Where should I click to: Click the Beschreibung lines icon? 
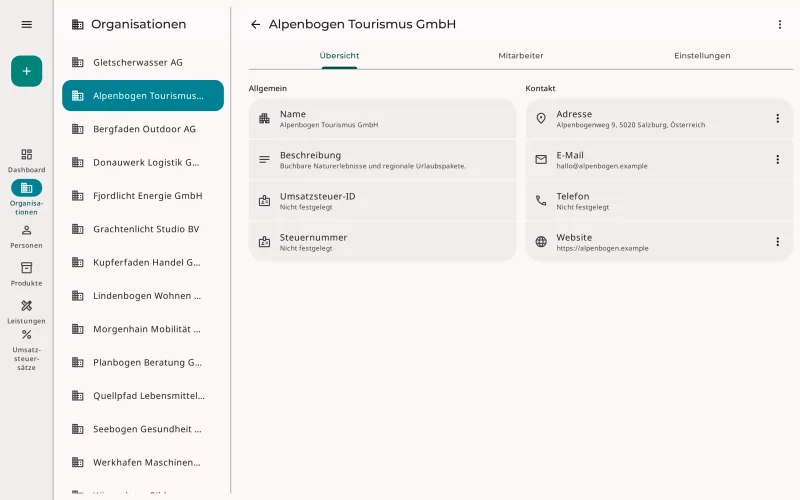click(264, 160)
